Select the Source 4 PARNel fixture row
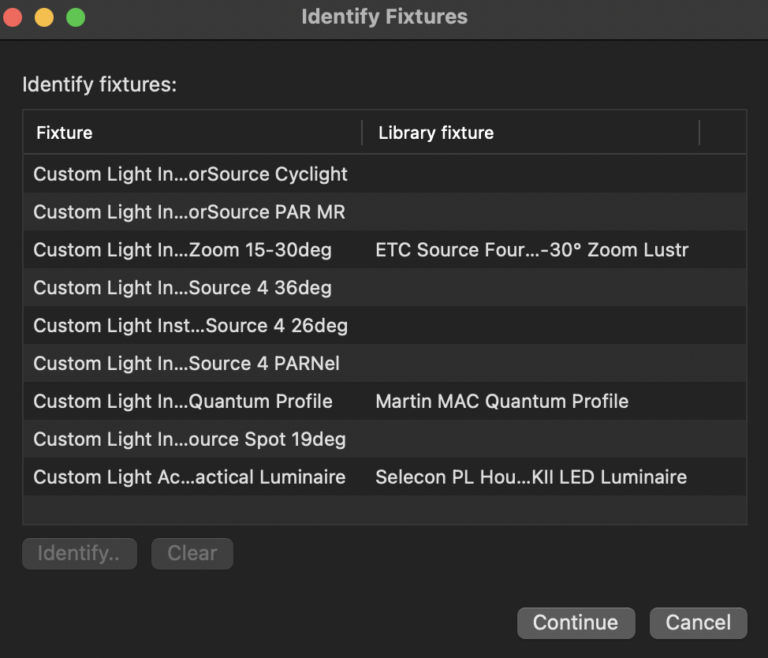768x658 pixels. pyautogui.click(x=186, y=364)
